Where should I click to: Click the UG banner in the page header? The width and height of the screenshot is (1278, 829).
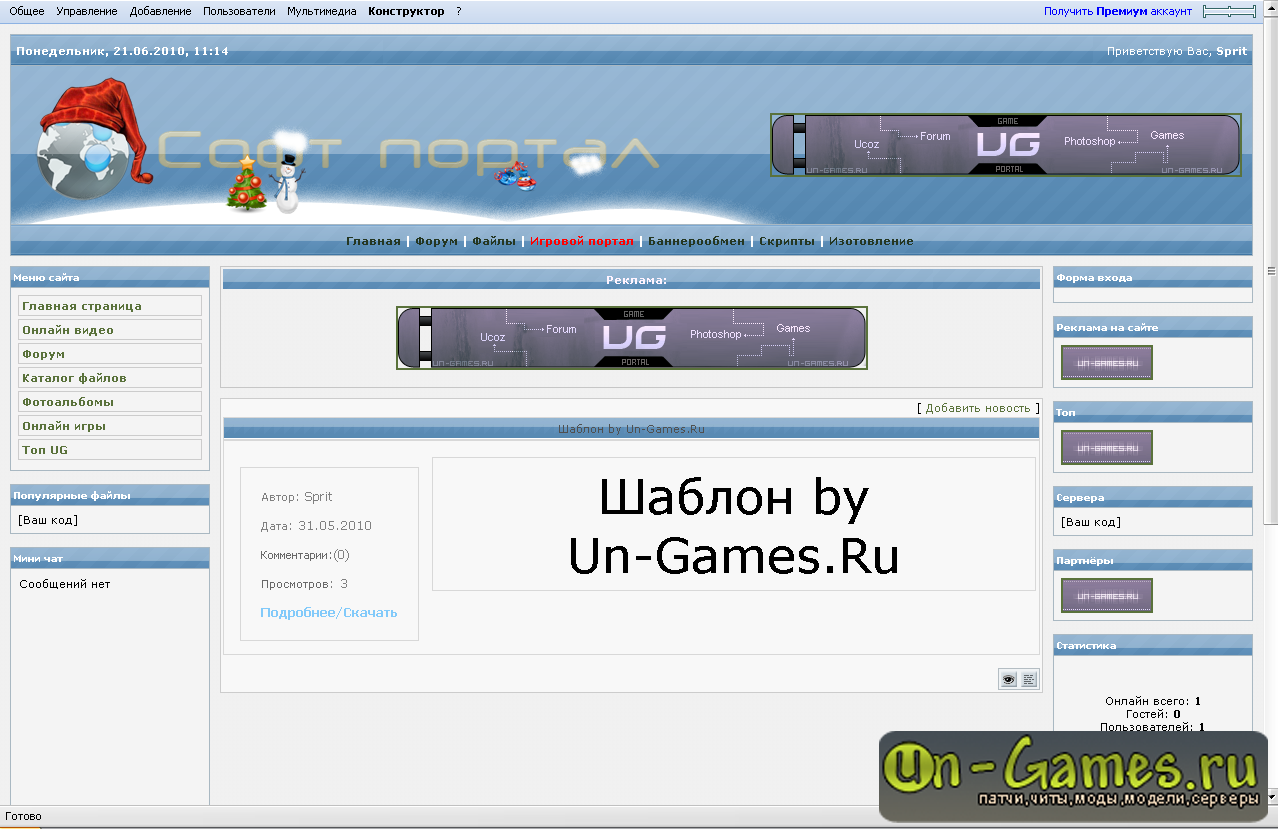coord(1005,145)
